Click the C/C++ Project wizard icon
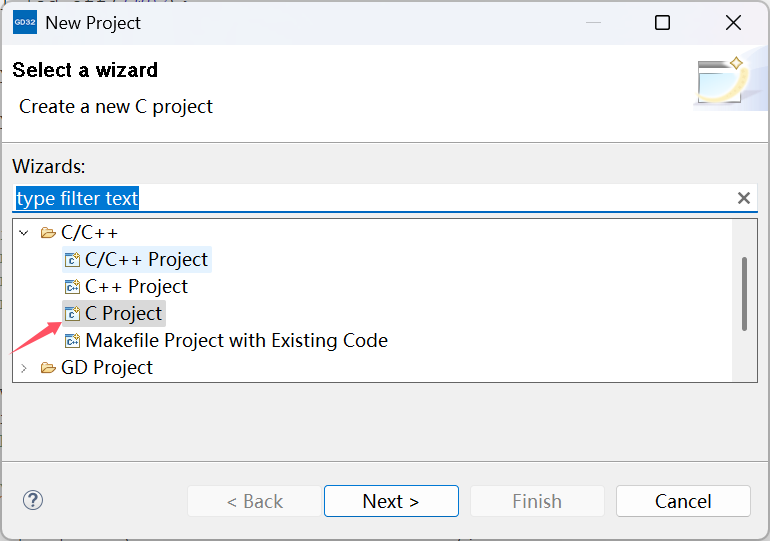770x541 pixels. point(73,259)
